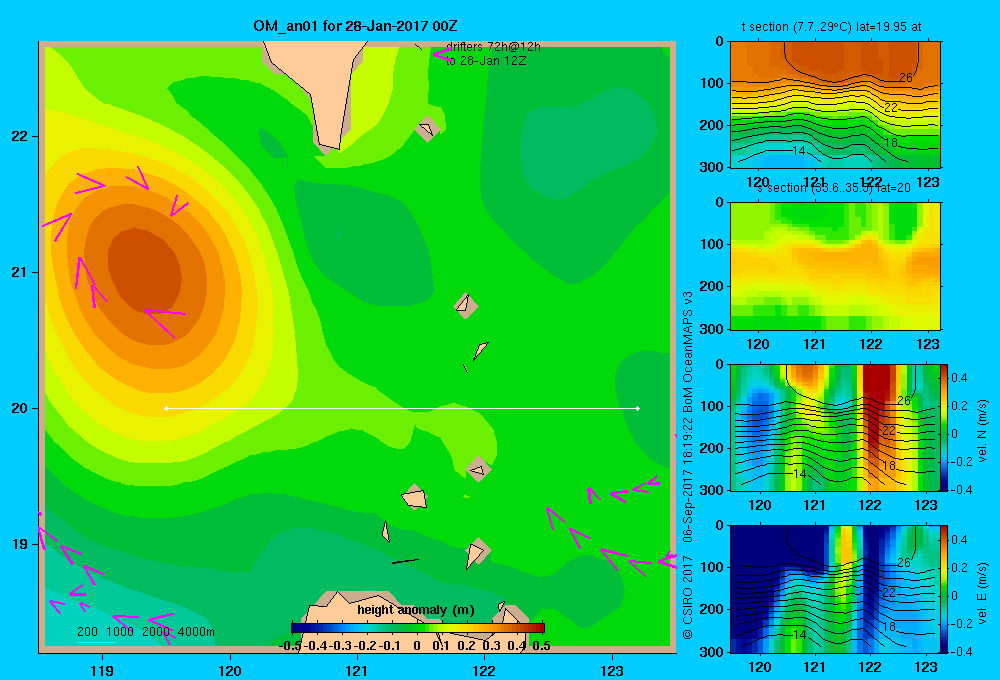
Task: Click the map title "OM_an01 for 28-Jan-2017 00Z"
Action: (x=355, y=26)
